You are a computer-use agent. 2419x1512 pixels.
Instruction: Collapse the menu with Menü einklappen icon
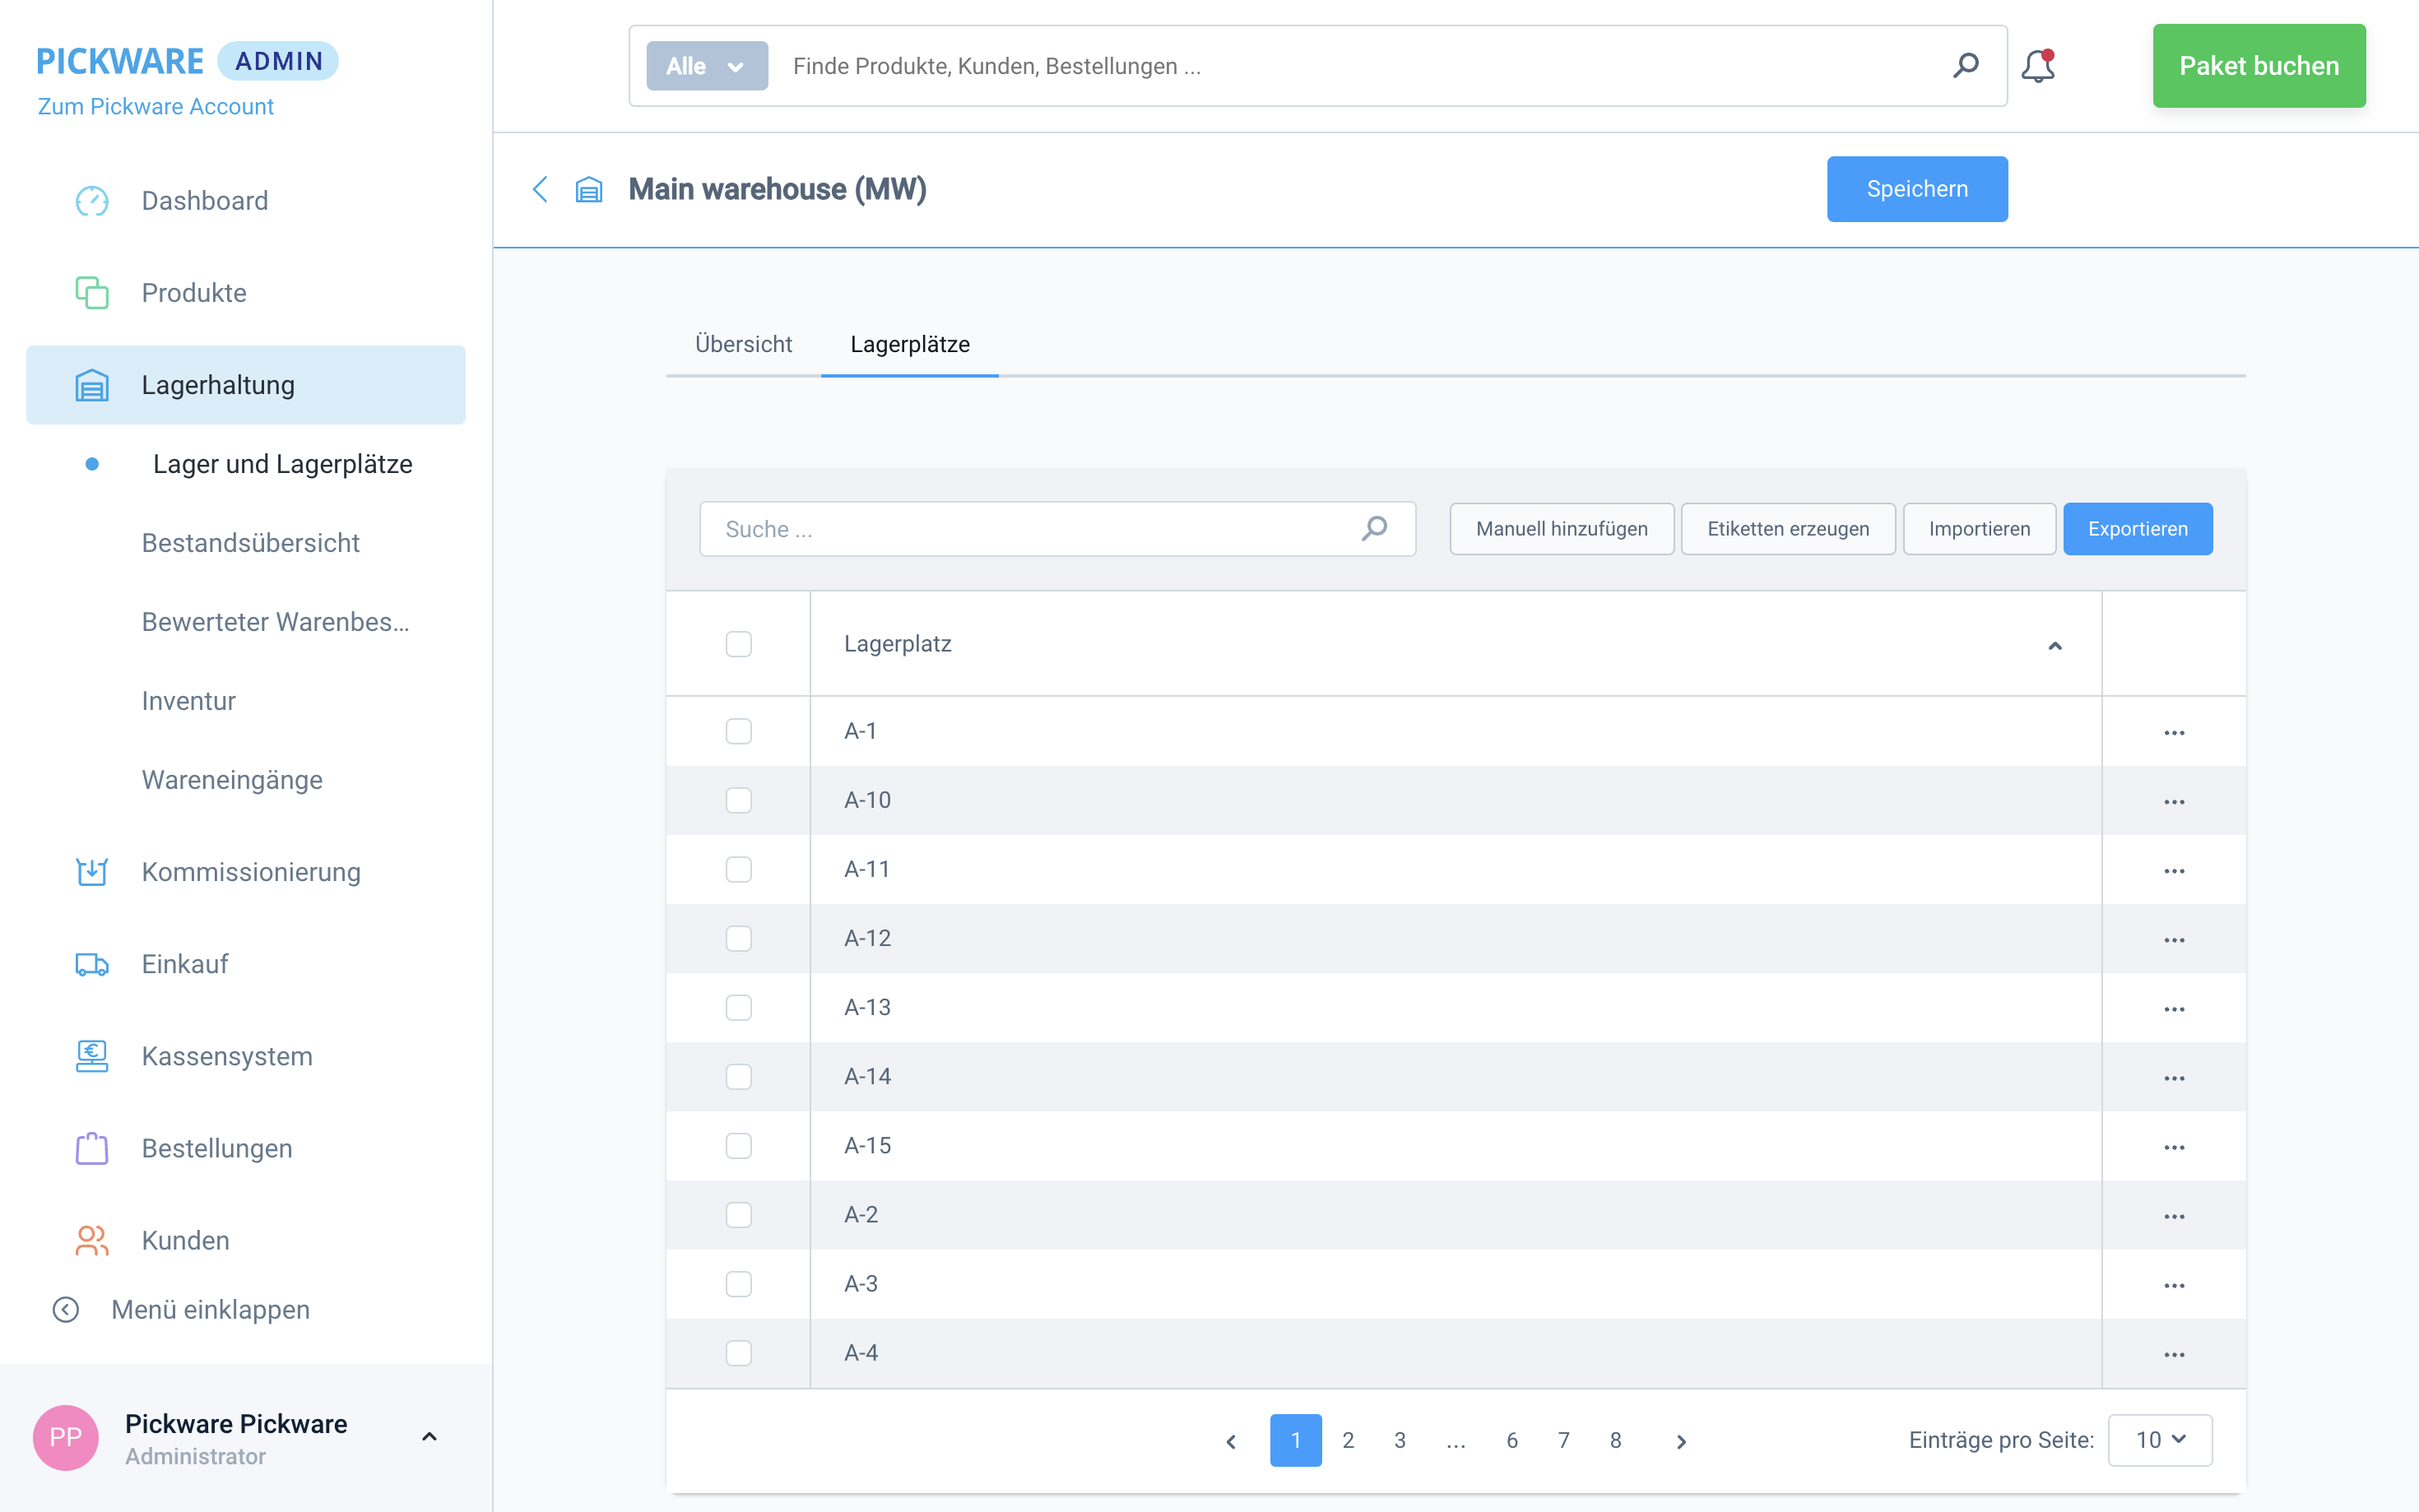(66, 1309)
